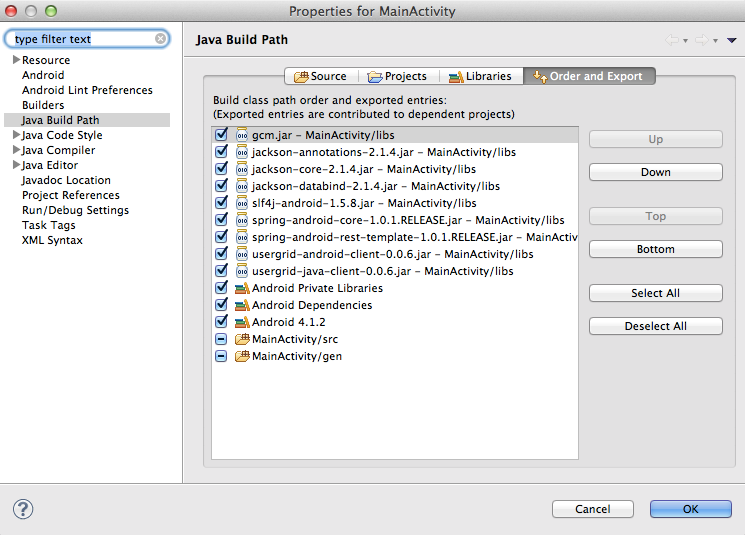The height and width of the screenshot is (535, 745).
Task: Expand the Java Compiler node
Action: (16, 150)
